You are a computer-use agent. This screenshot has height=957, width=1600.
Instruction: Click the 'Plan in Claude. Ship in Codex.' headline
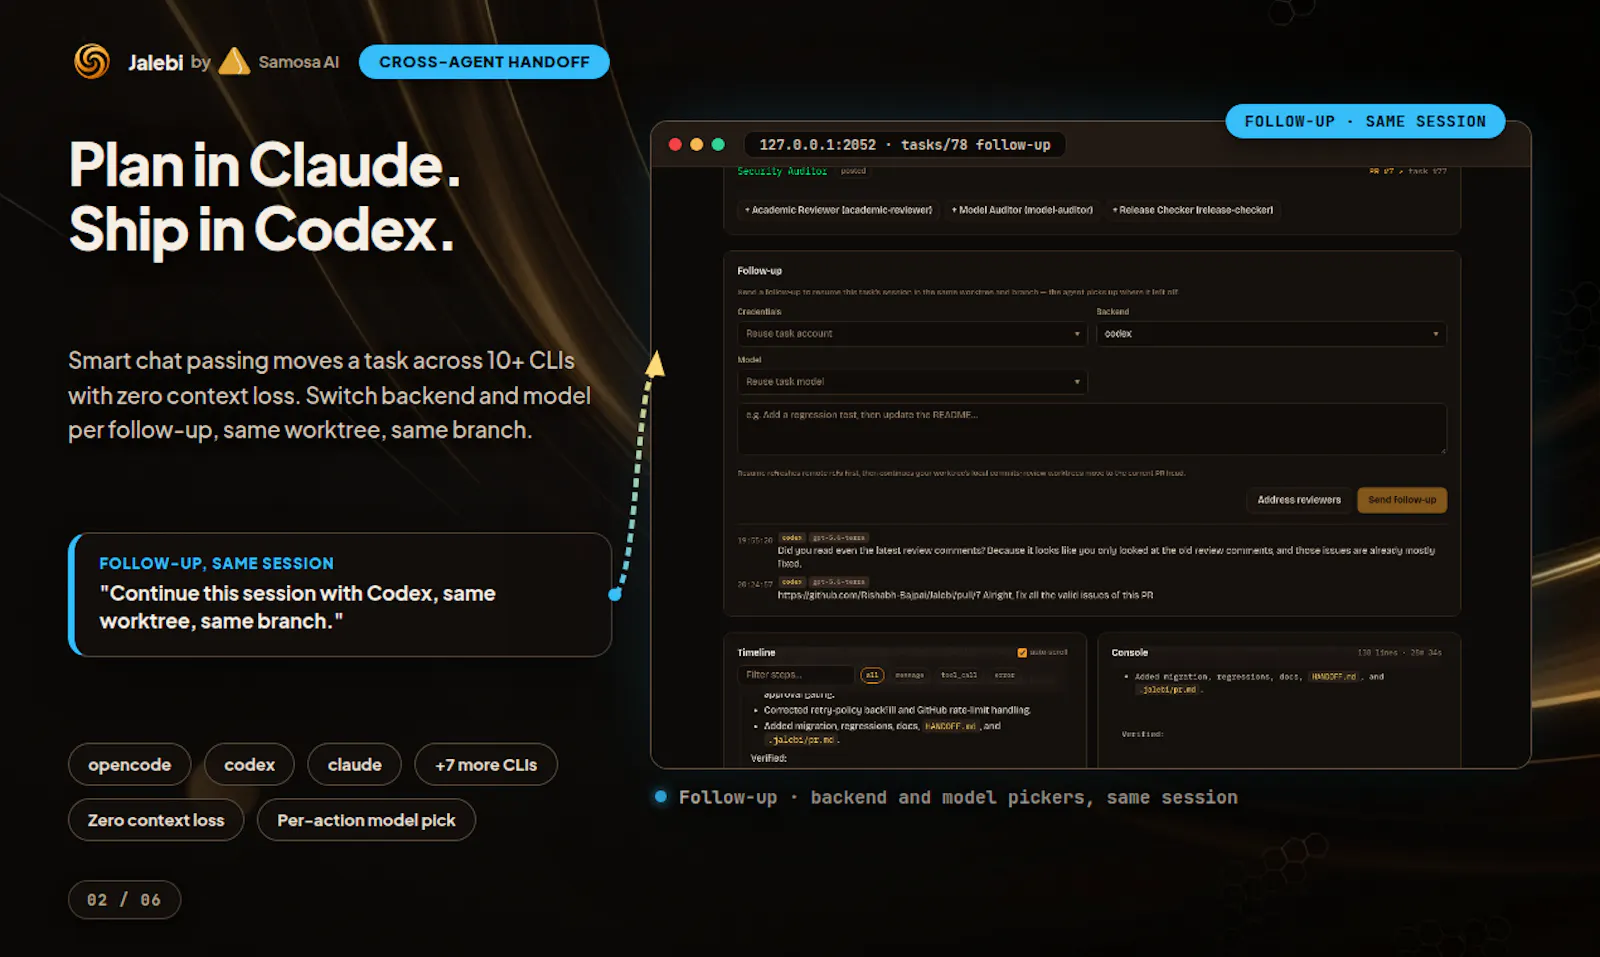[x=265, y=197]
